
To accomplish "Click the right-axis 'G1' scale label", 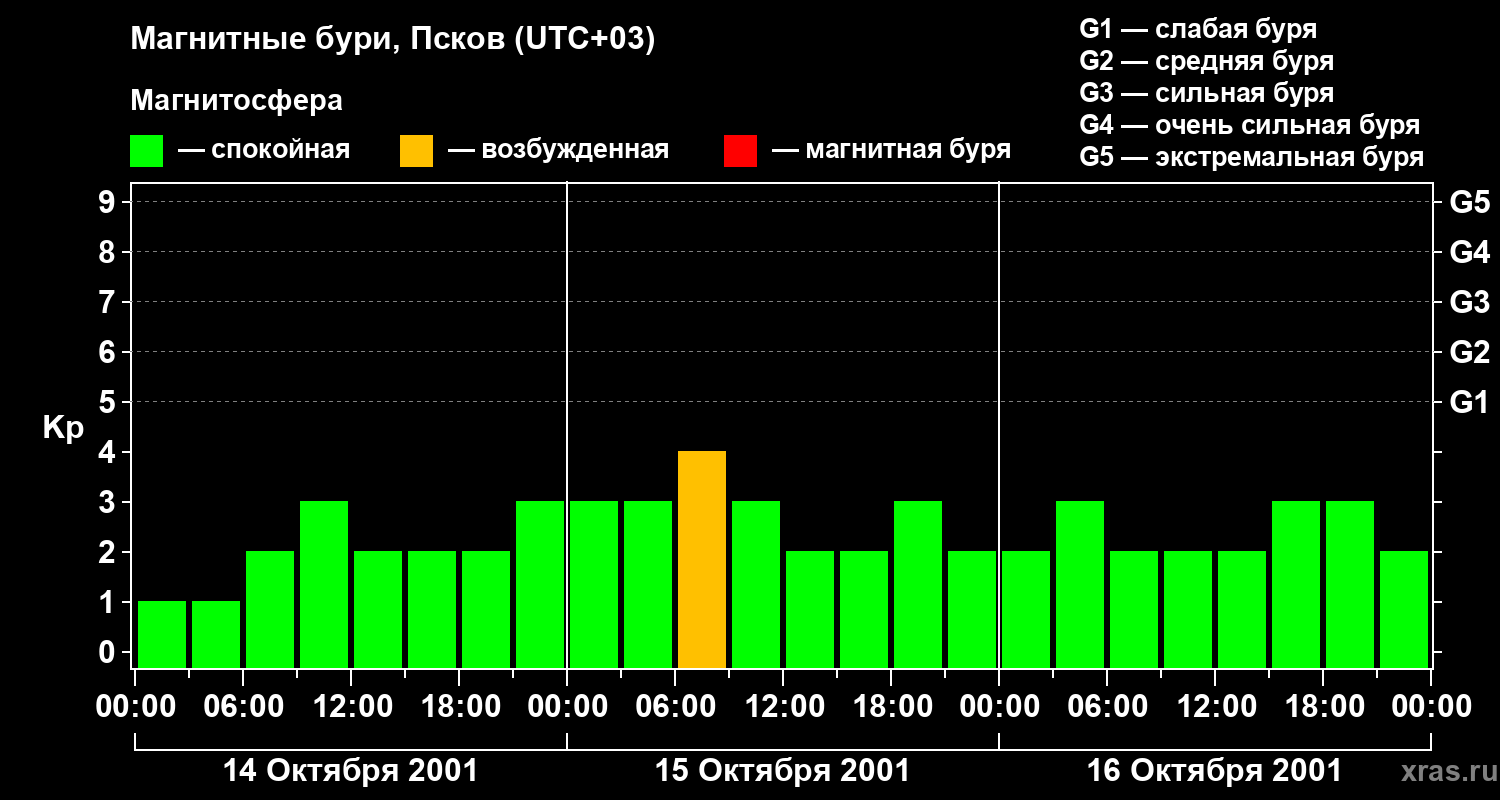I will click(x=1470, y=403).
